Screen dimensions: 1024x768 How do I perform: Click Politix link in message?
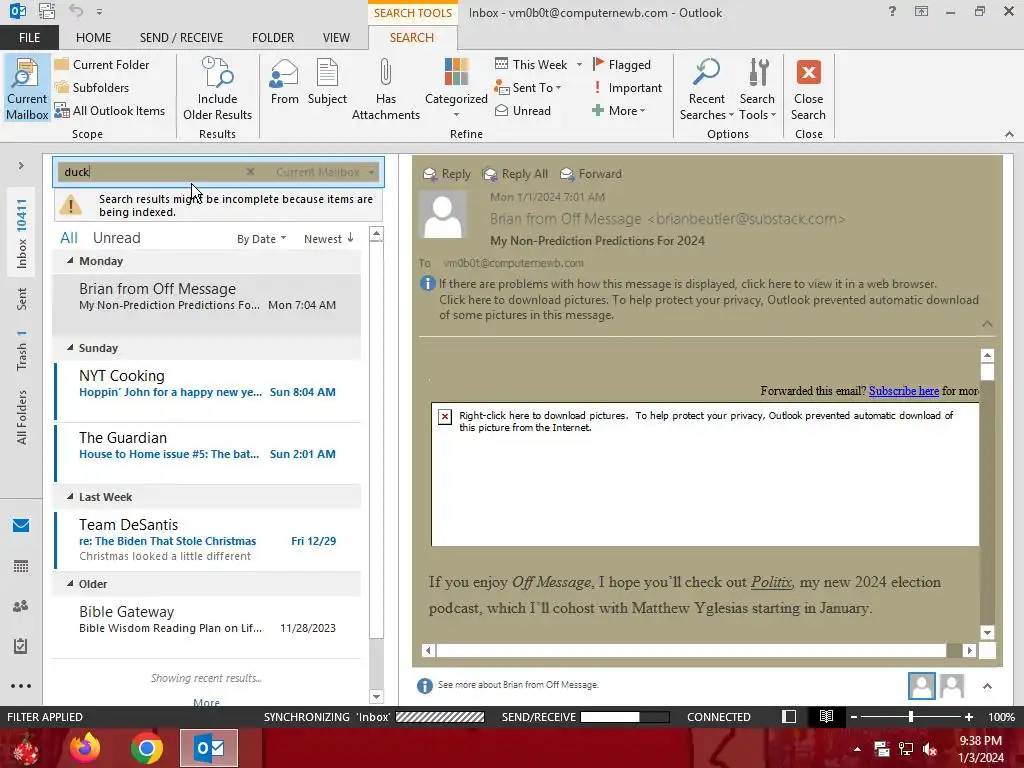click(x=771, y=582)
